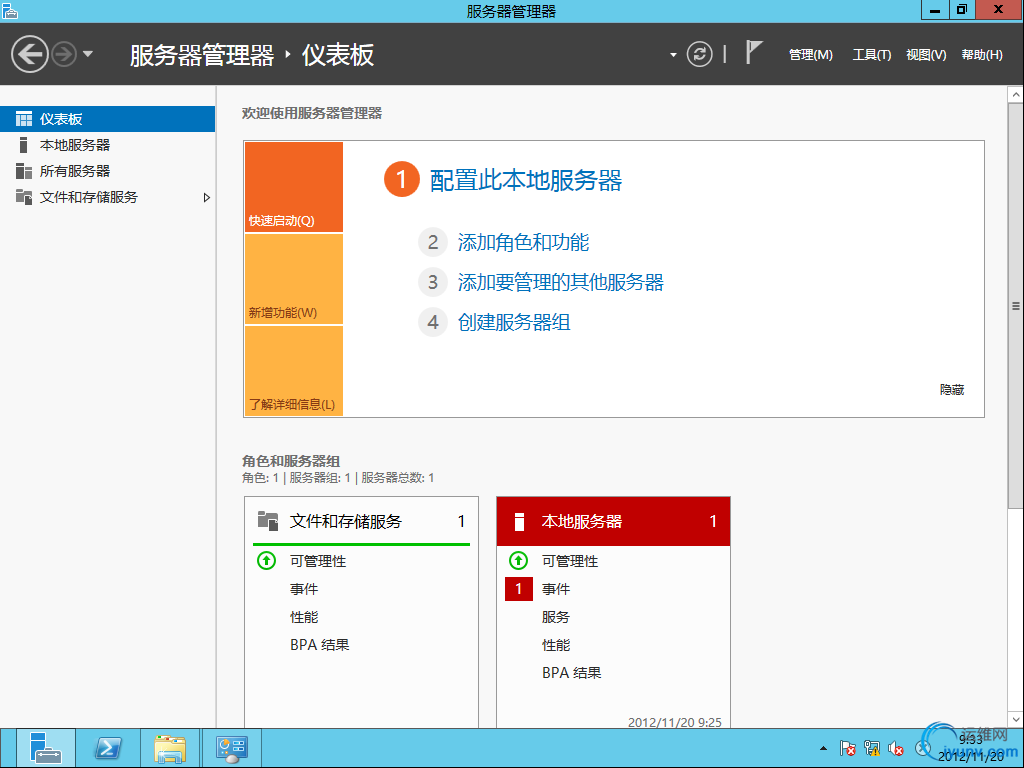The width and height of the screenshot is (1024, 768).
Task: Click the 文件和存储服务 tile icon
Action: [x=268, y=520]
